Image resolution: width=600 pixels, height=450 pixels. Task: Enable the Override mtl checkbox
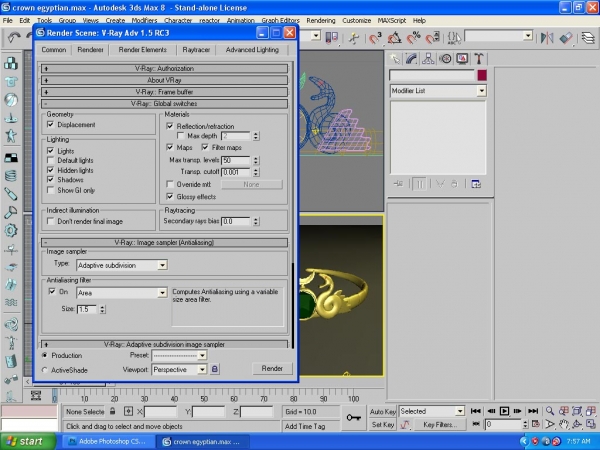(x=170, y=184)
